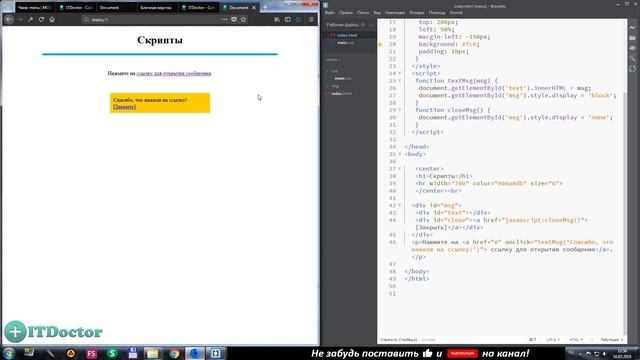The image size is (640, 360).
Task: Open the Помощь menu in Brackets
Action: pos(437,13)
